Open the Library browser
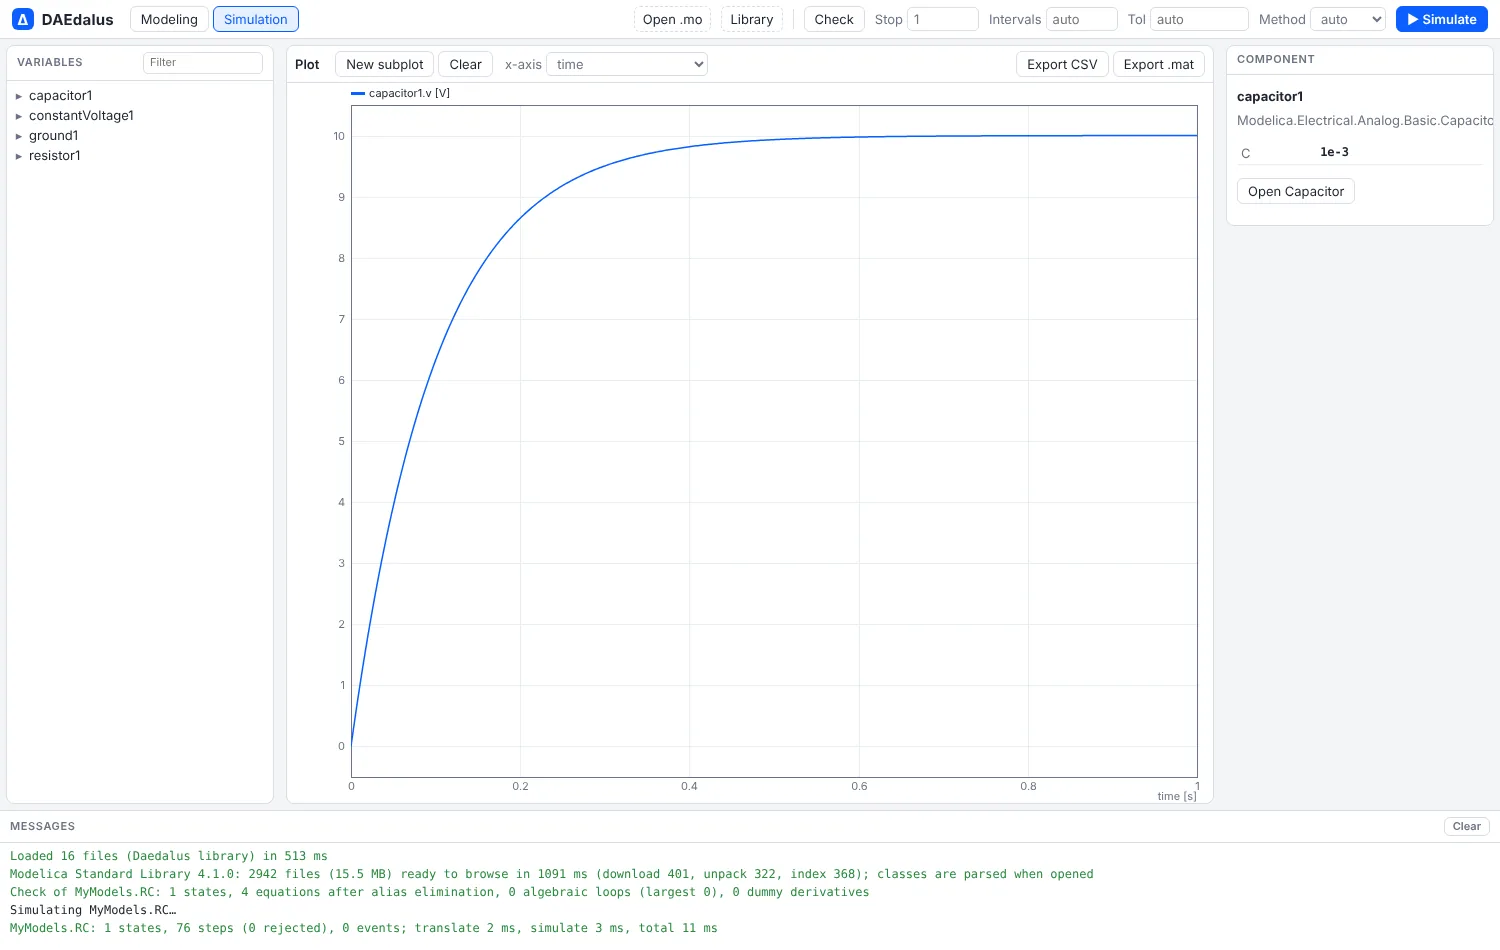 pyautogui.click(x=752, y=19)
